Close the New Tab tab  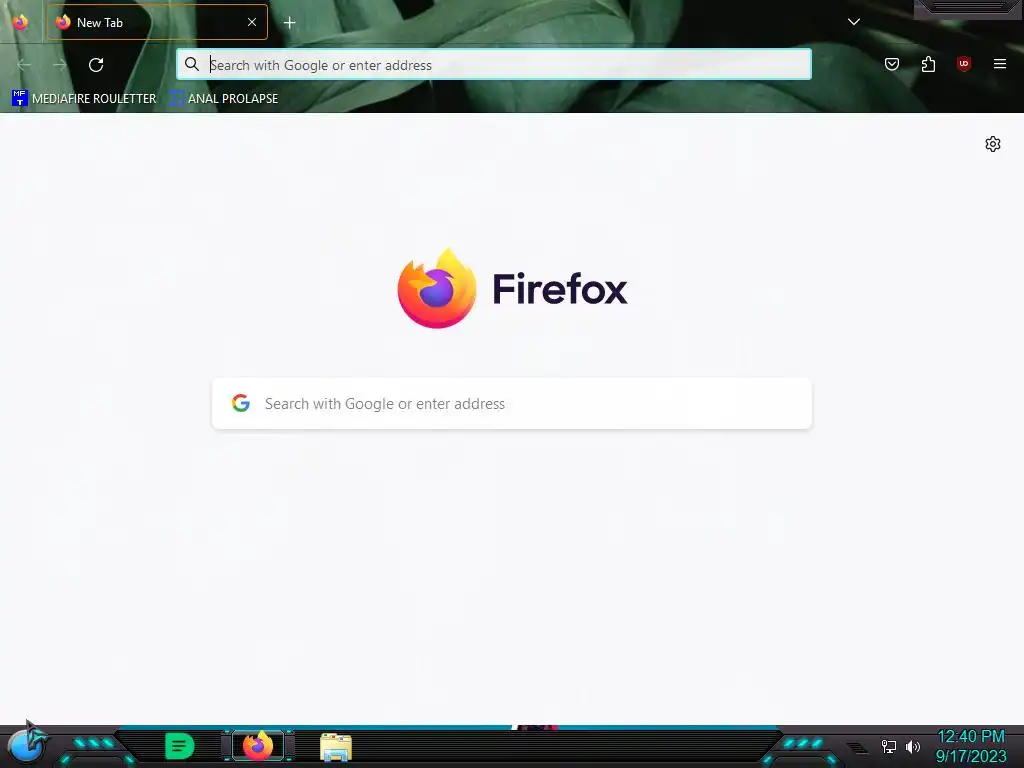pyautogui.click(x=251, y=22)
